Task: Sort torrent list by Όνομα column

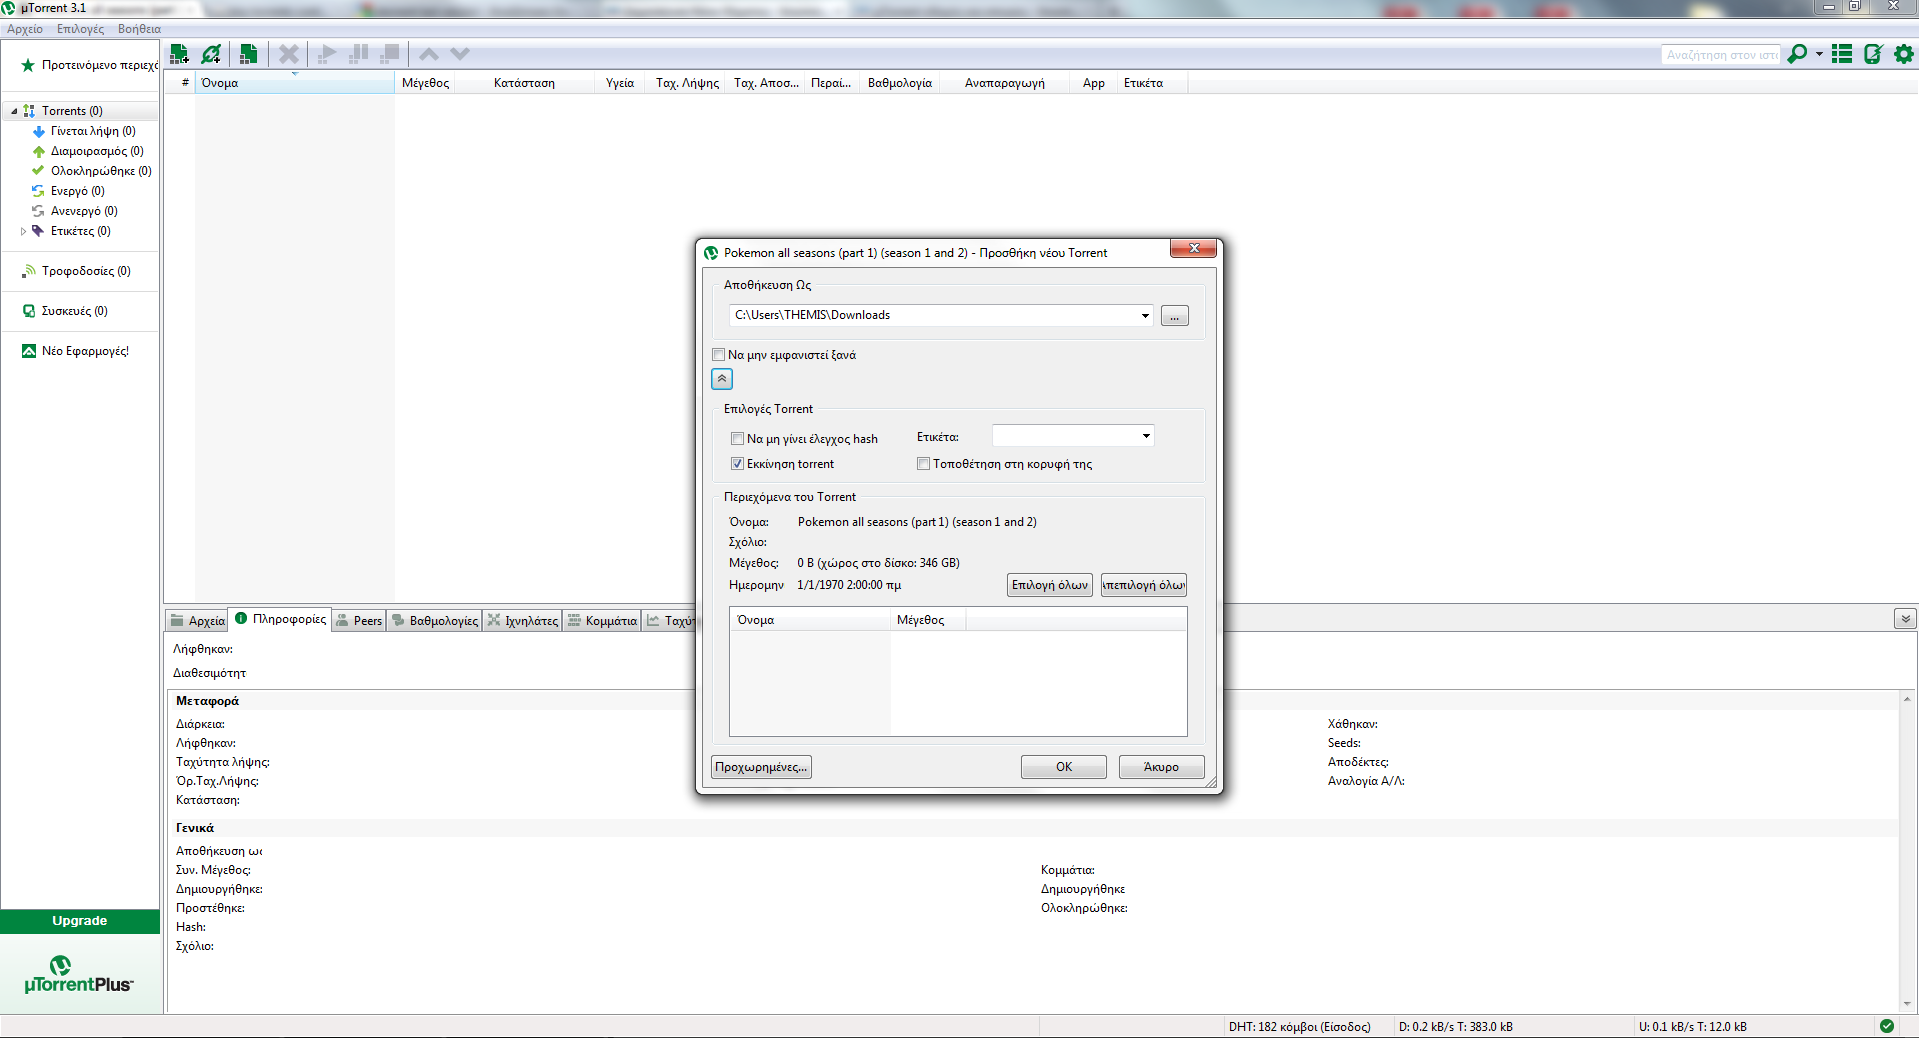Action: click(295, 83)
